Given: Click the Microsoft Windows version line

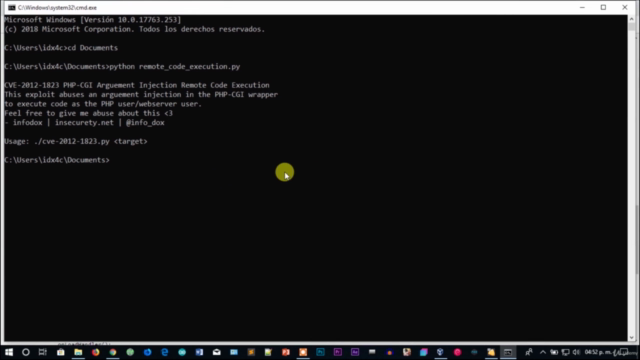Looking at the screenshot, I should tap(93, 20).
